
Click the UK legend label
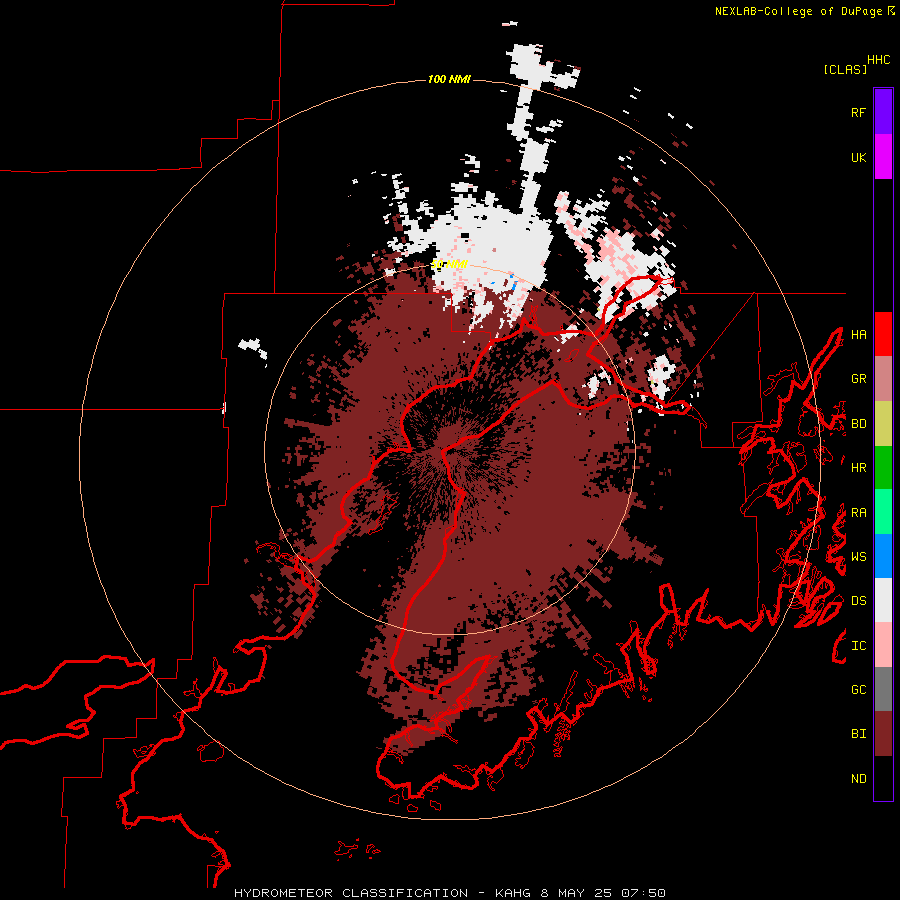pyautogui.click(x=858, y=157)
